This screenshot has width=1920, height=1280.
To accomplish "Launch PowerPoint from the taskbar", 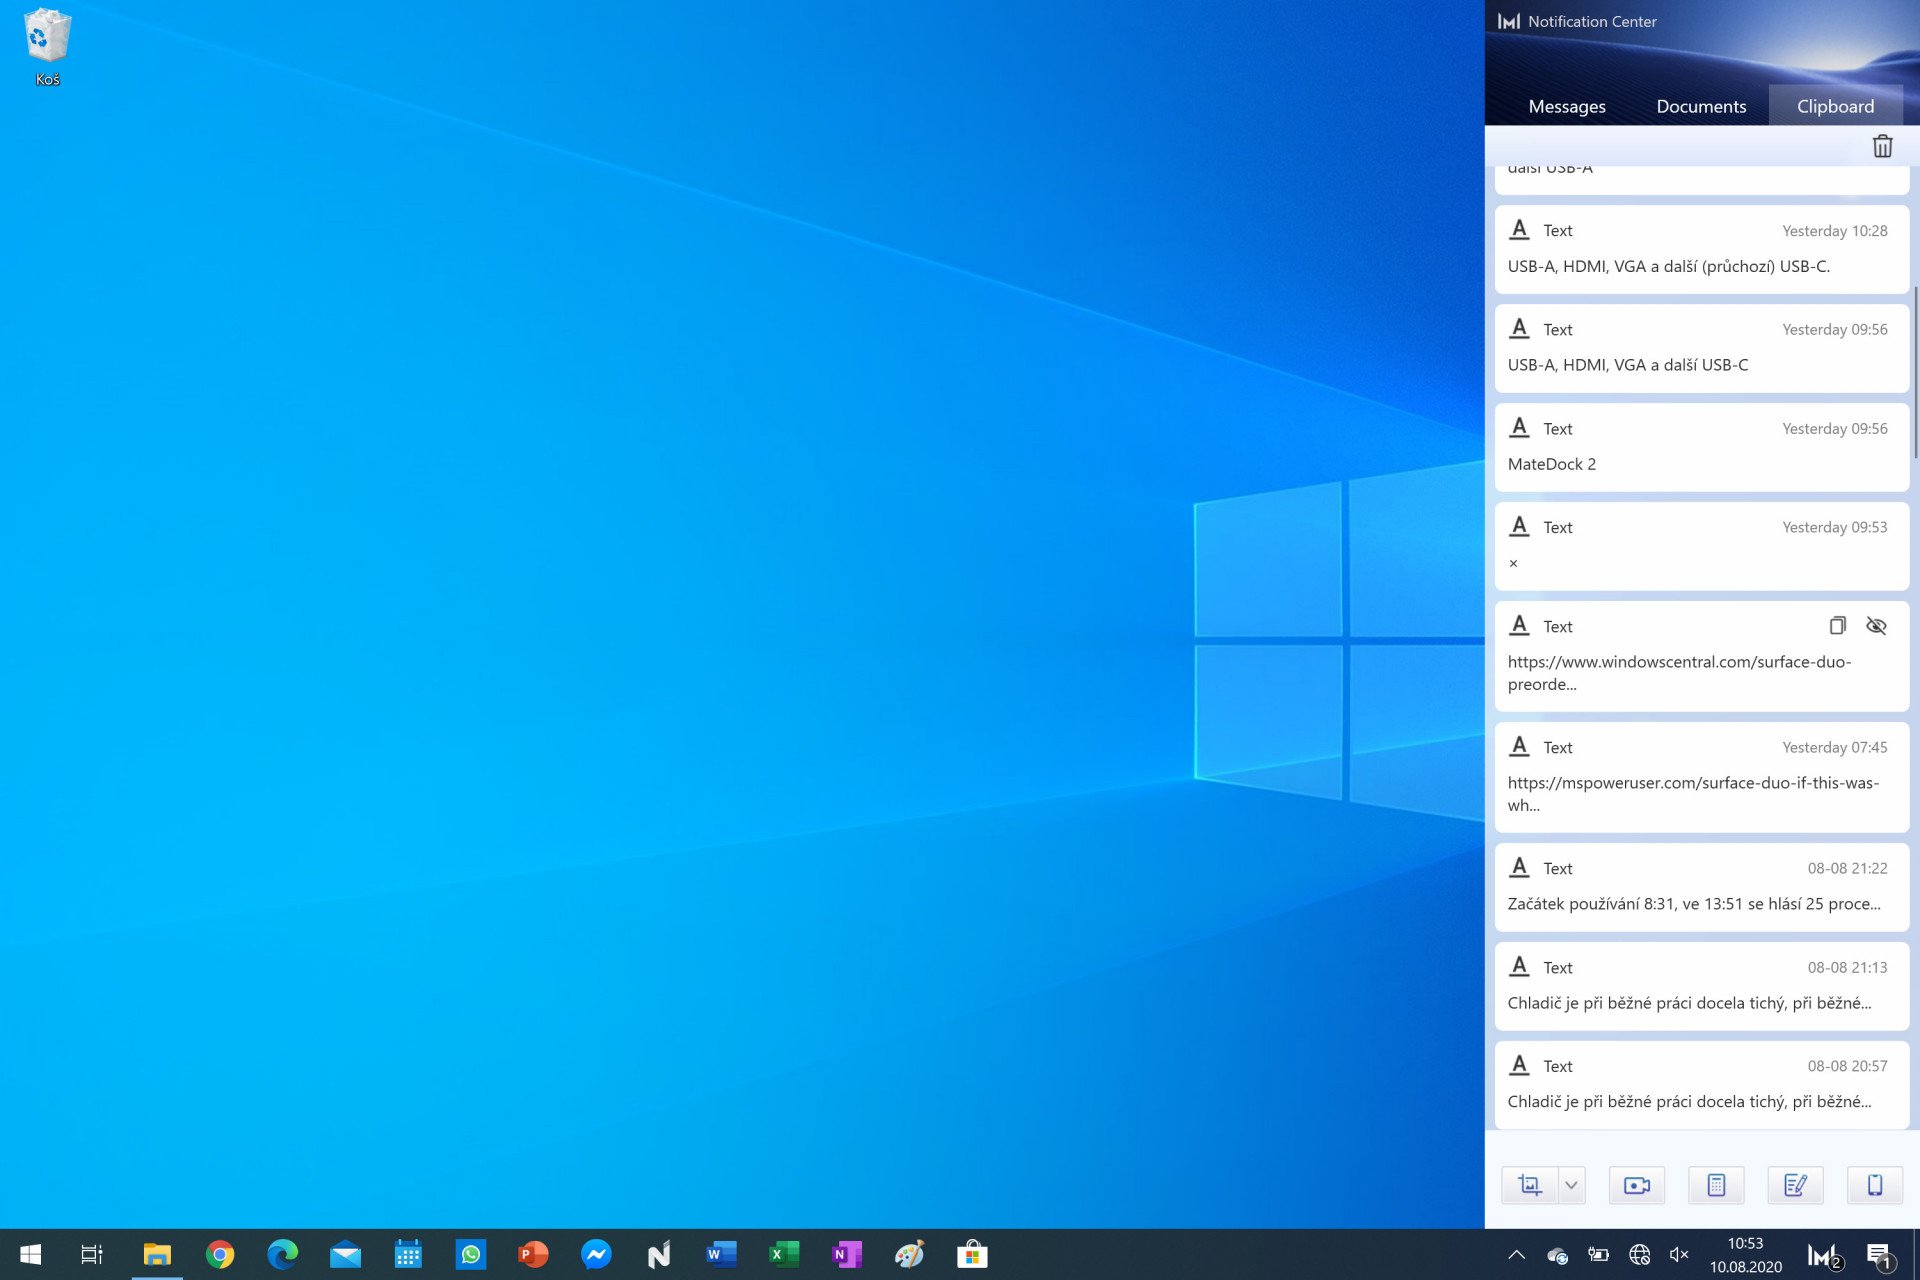I will click(534, 1254).
